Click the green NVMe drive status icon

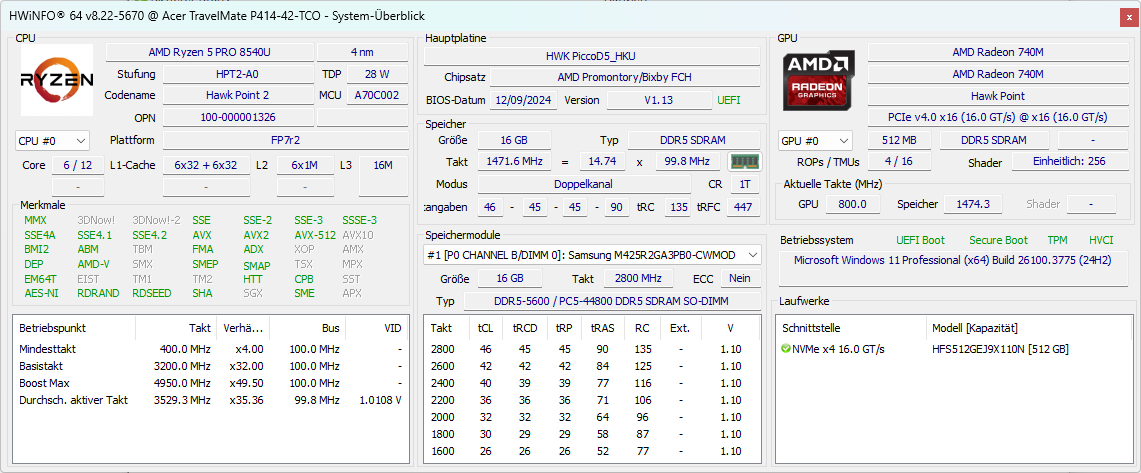coord(785,349)
